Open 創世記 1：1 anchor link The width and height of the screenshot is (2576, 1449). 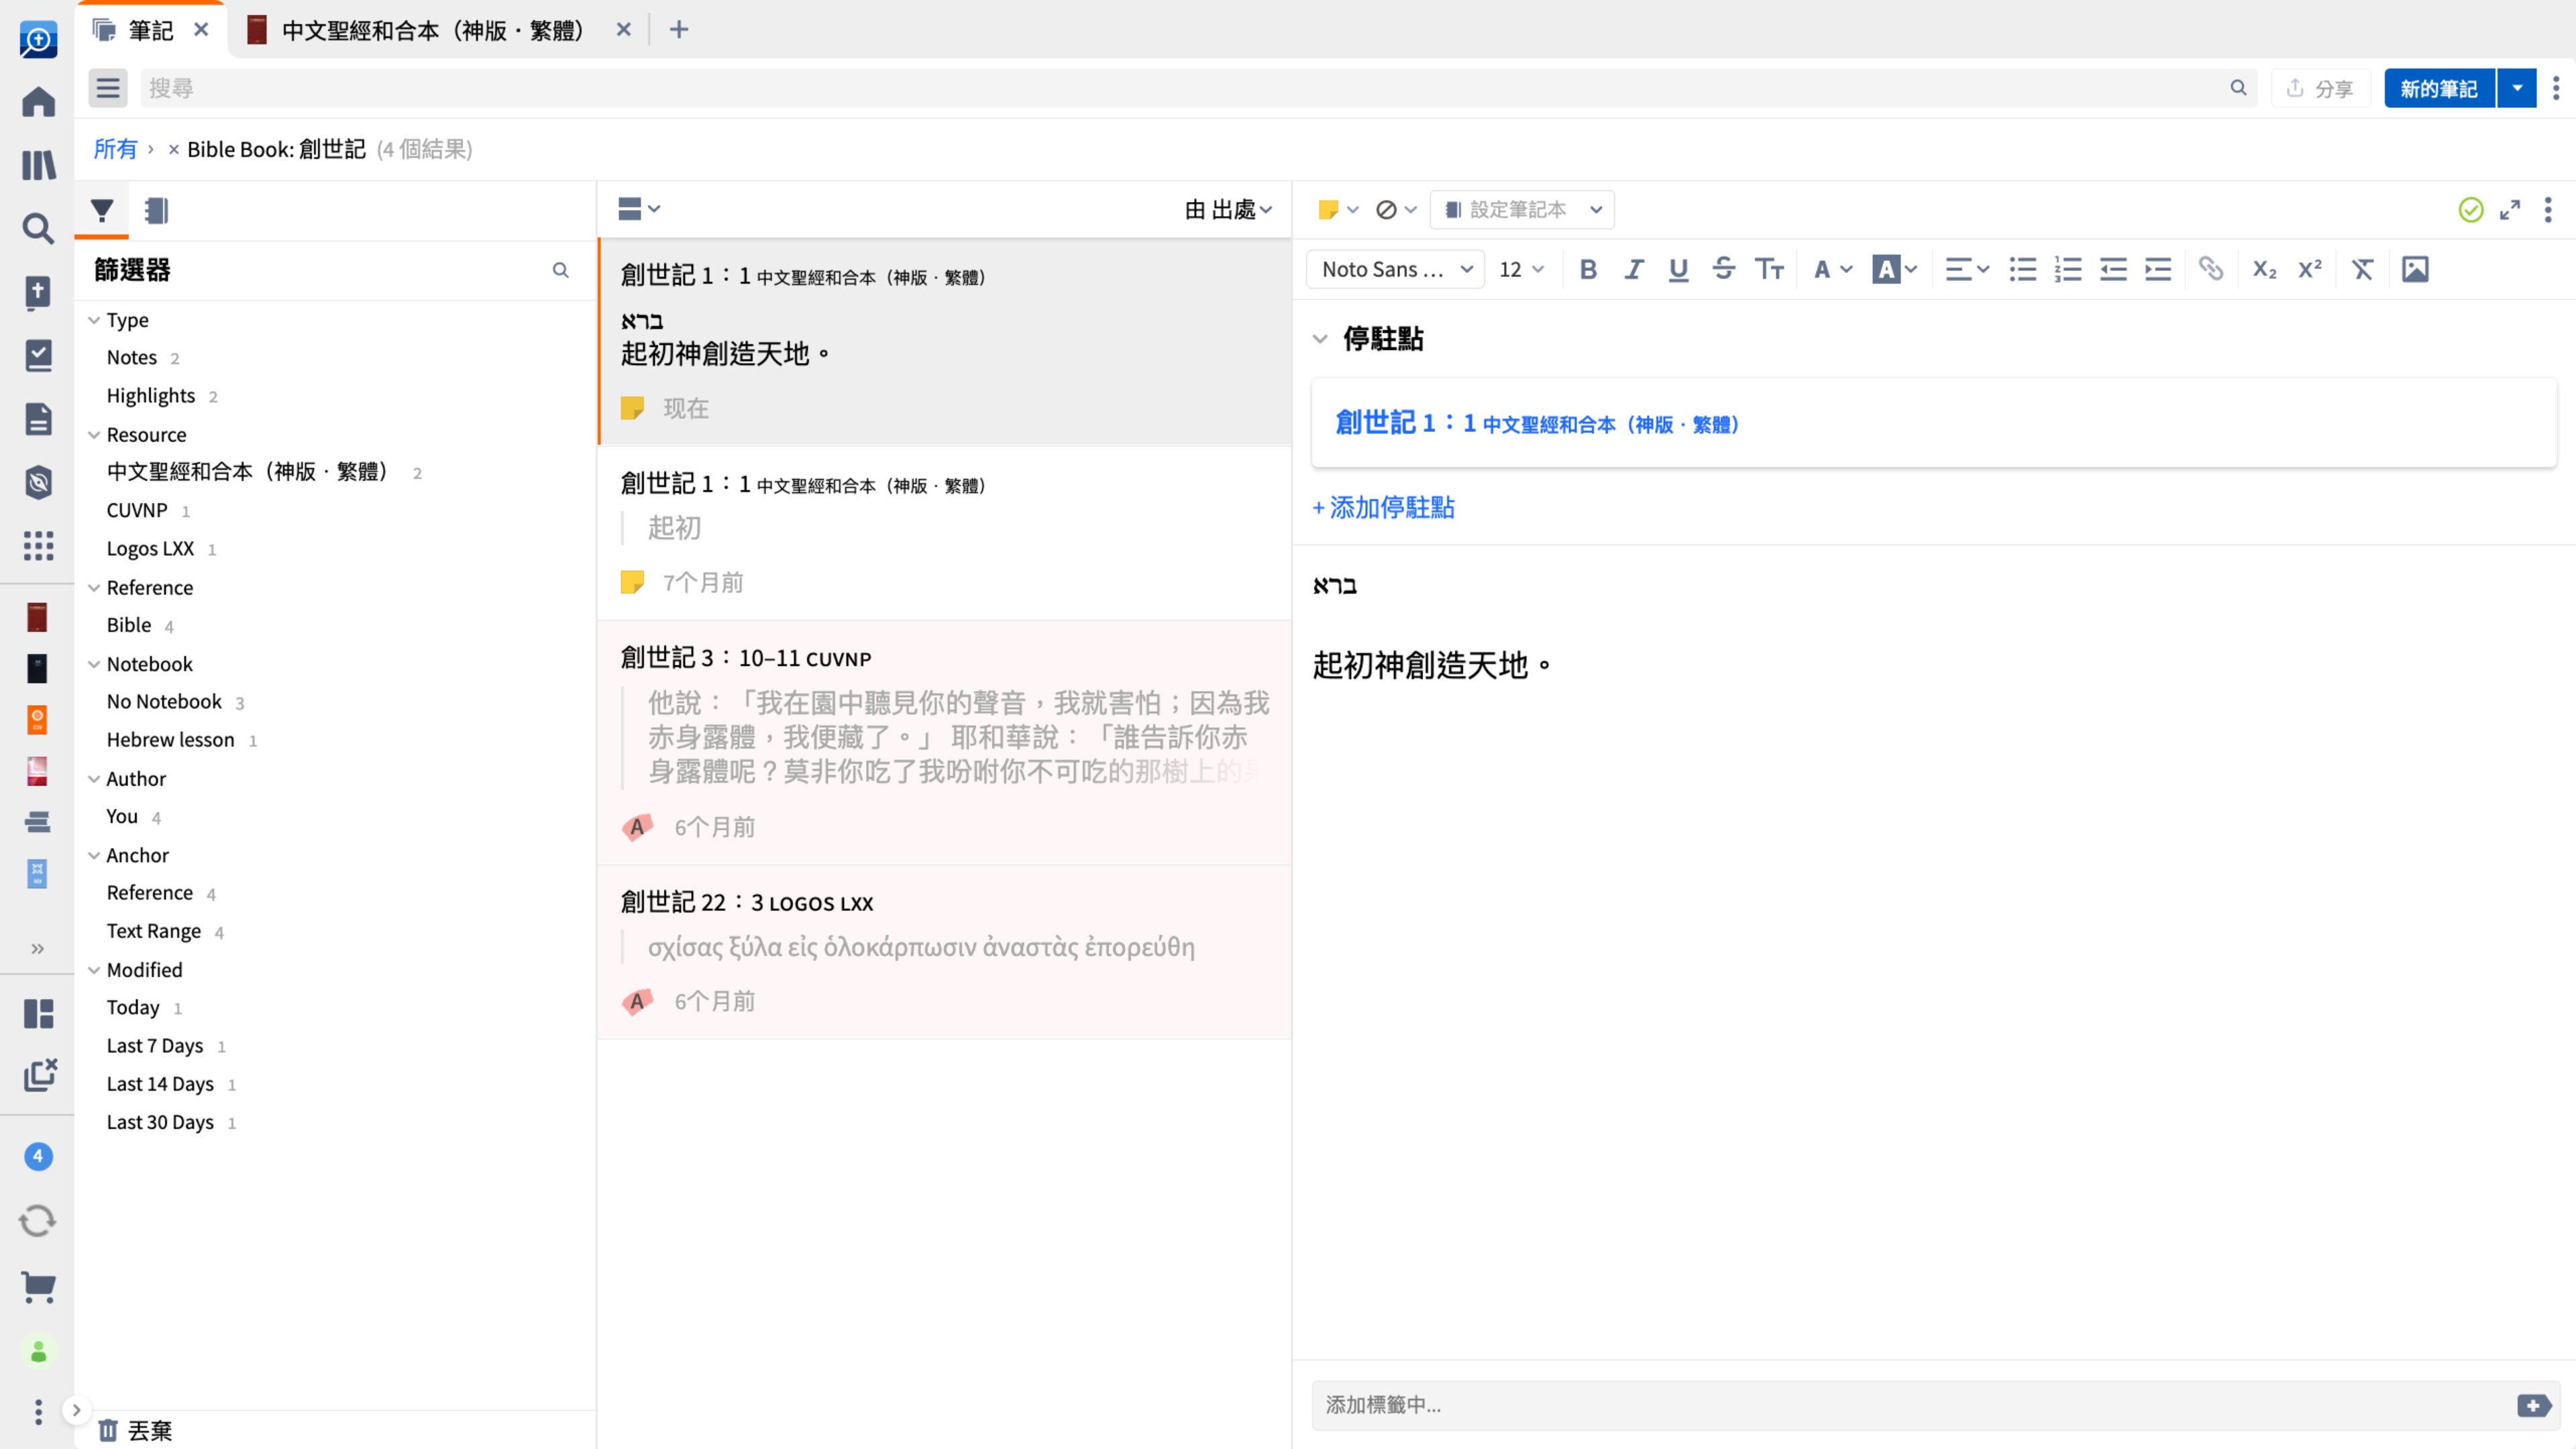(1537, 423)
